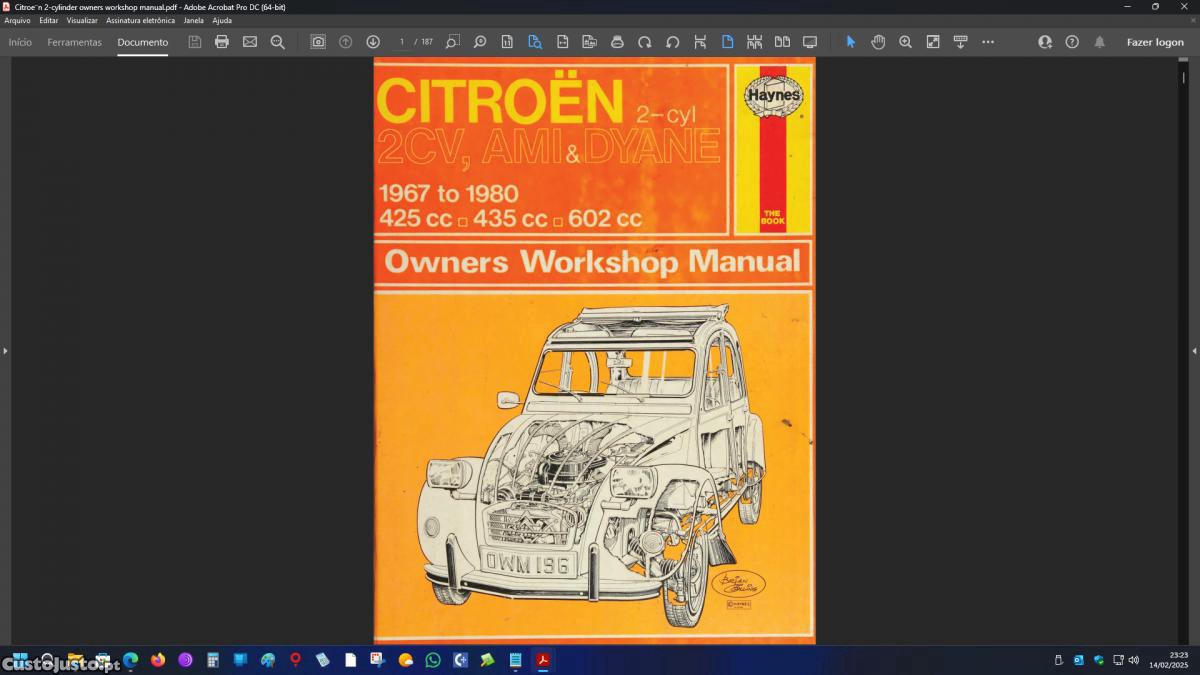
Task: Open WhatsApp from the taskbar
Action: [433, 660]
